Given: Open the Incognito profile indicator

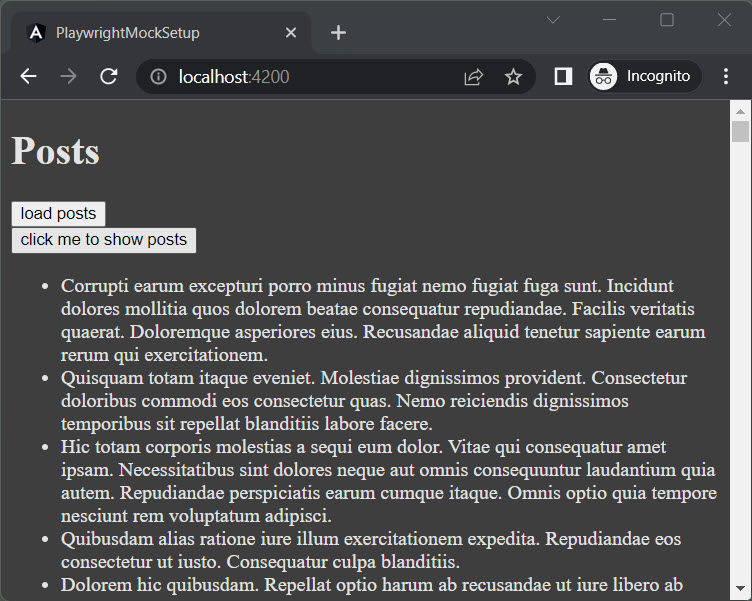Looking at the screenshot, I should point(646,76).
